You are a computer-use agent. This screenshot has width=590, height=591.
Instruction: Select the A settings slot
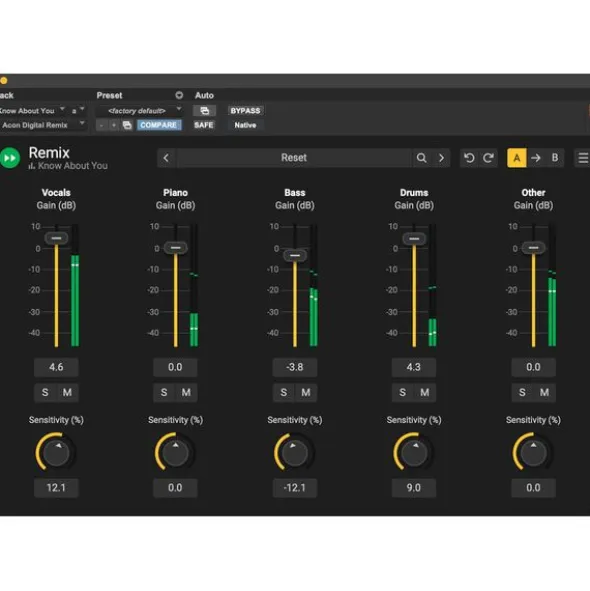tap(517, 158)
